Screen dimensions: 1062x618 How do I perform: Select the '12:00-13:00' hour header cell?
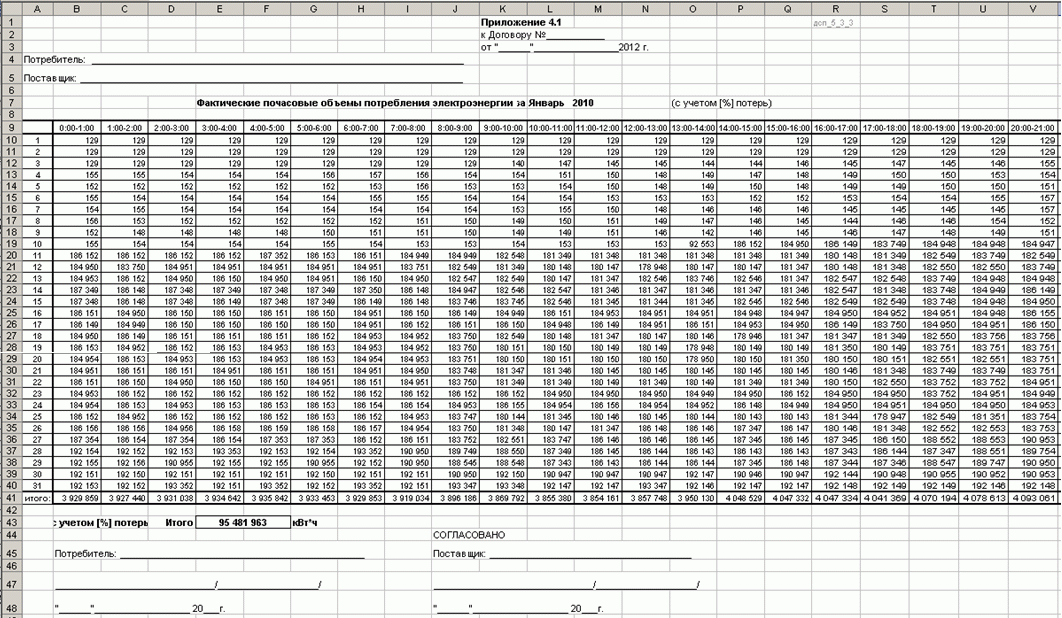tap(645, 128)
